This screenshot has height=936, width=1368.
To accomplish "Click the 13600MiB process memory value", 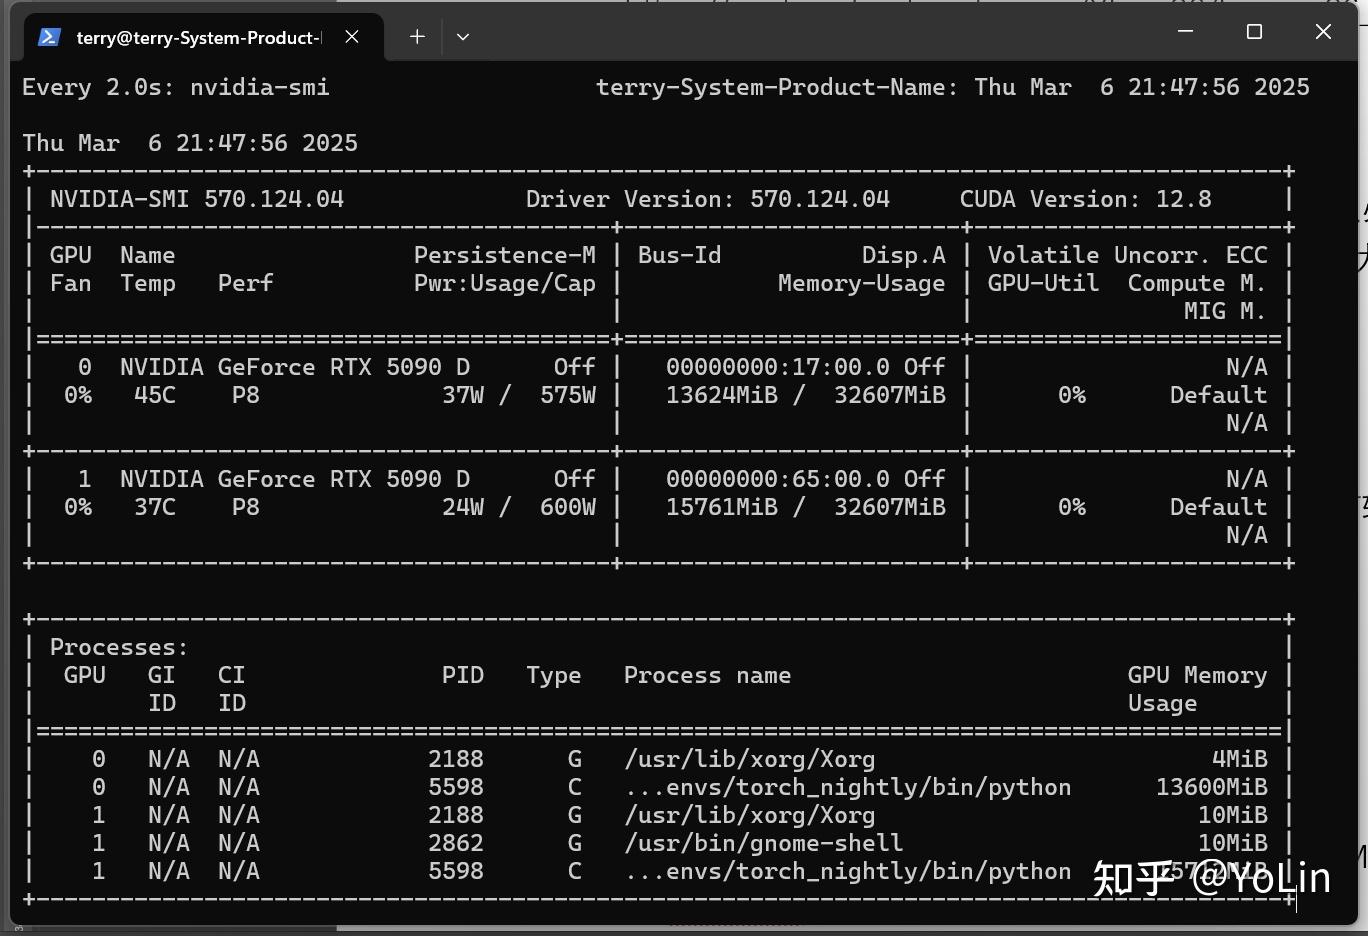I will tap(1211, 787).
